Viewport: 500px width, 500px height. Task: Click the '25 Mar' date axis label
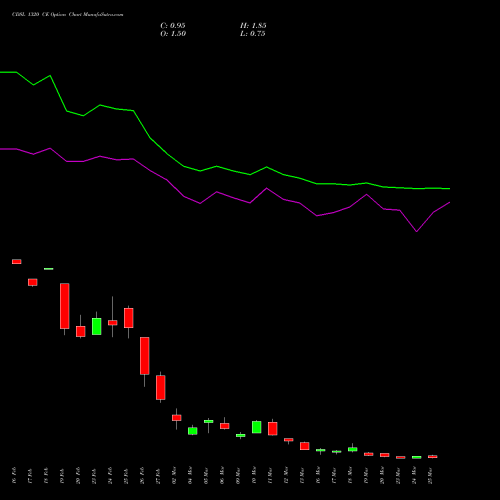coord(430,476)
